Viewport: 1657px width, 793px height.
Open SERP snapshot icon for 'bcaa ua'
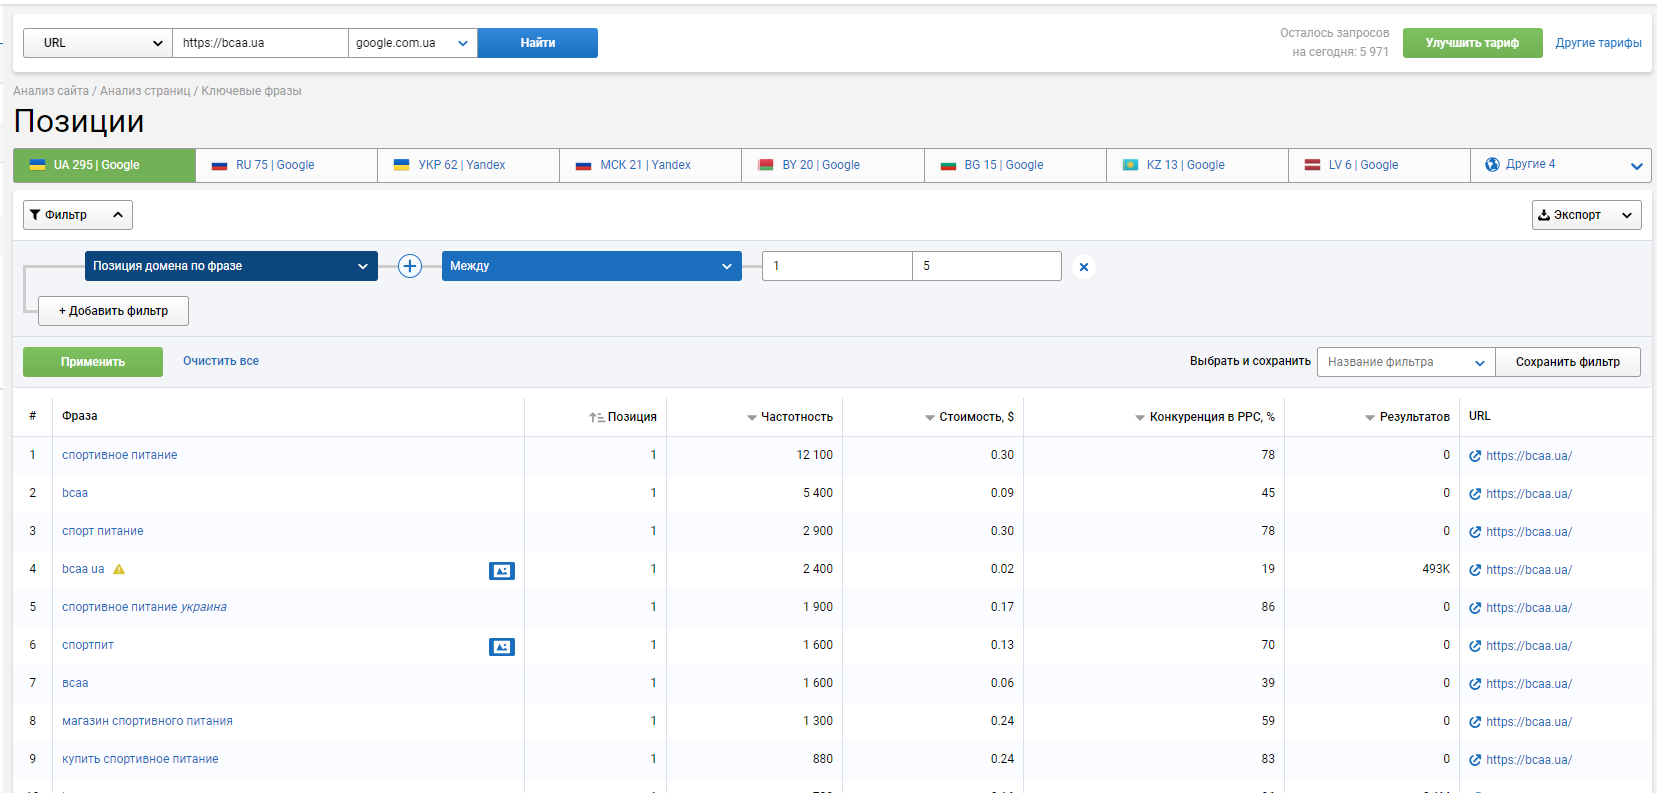click(x=501, y=571)
